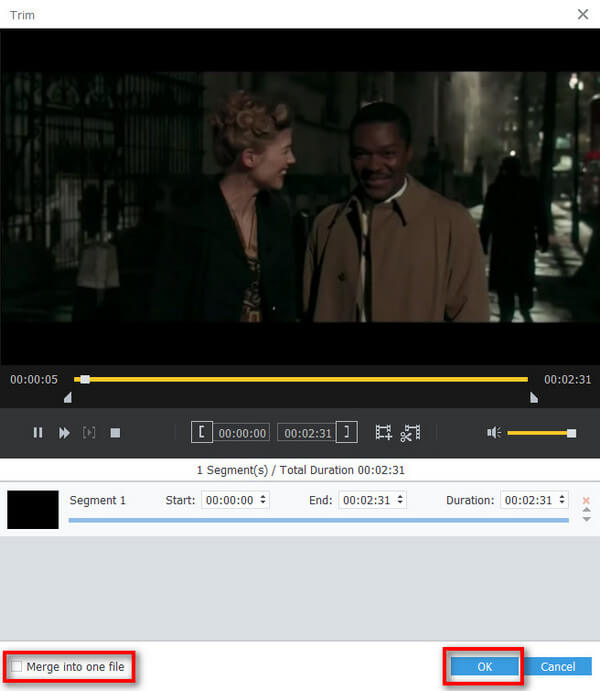Click the fast forward button
Screen dimensions: 600x691
(x=64, y=433)
